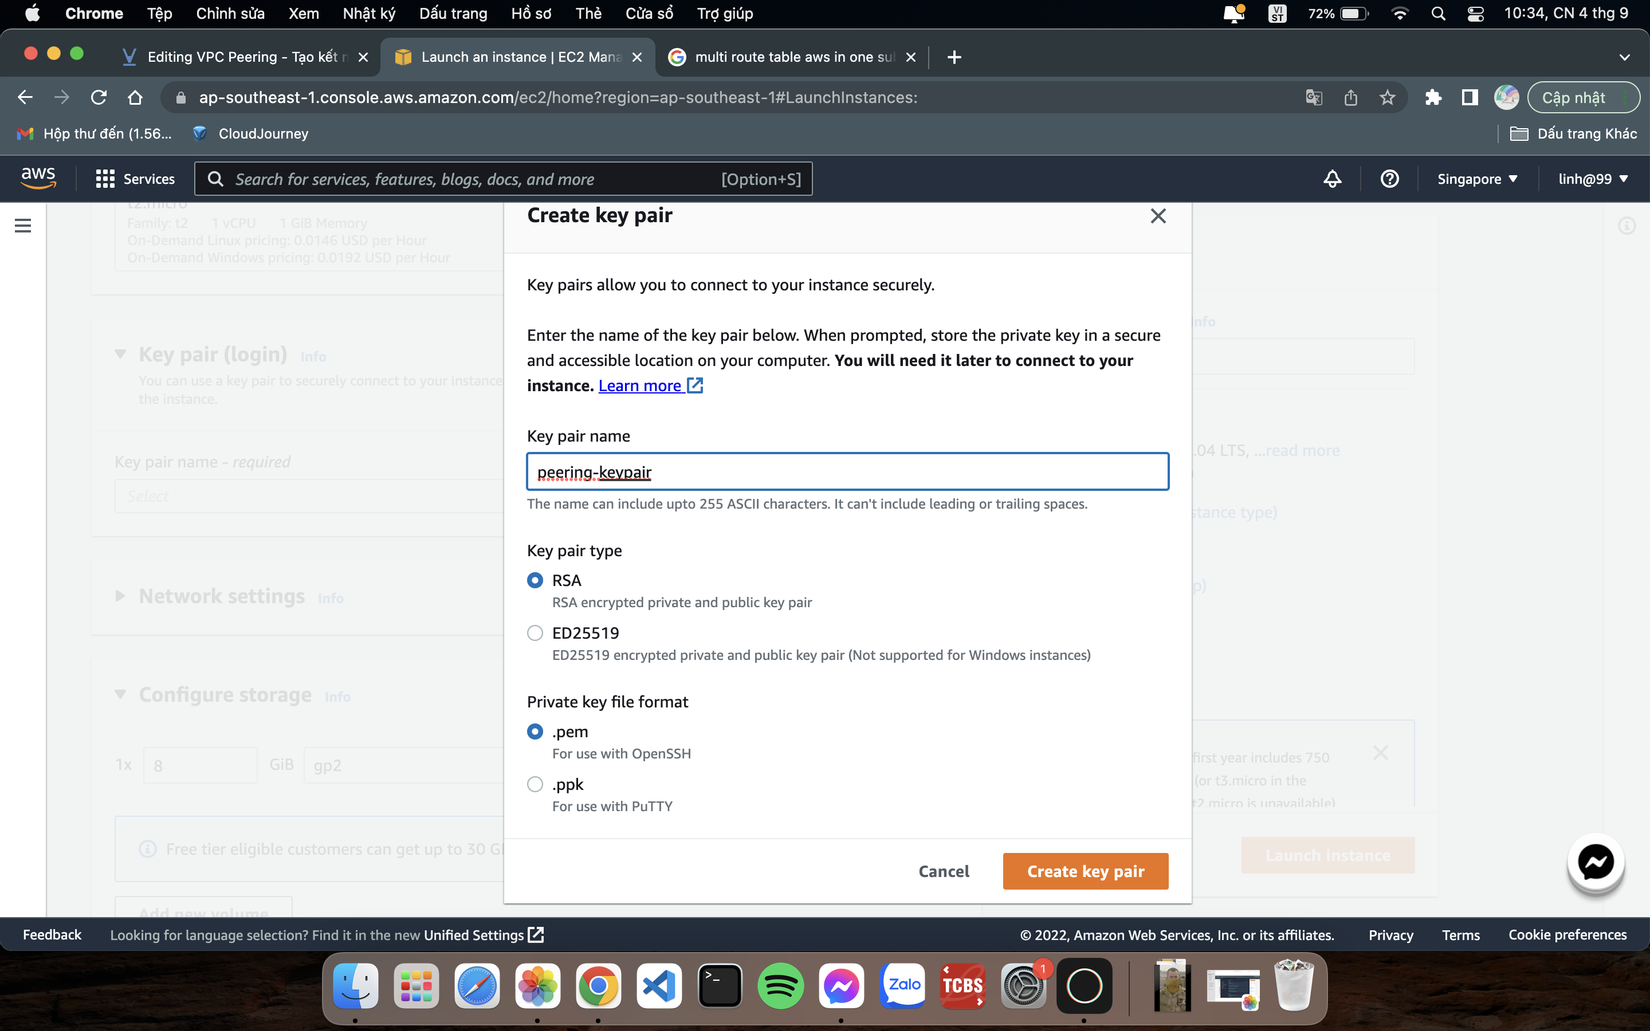The height and width of the screenshot is (1031, 1650).
Task: Open Unified Settings from the footer
Action: coord(484,935)
